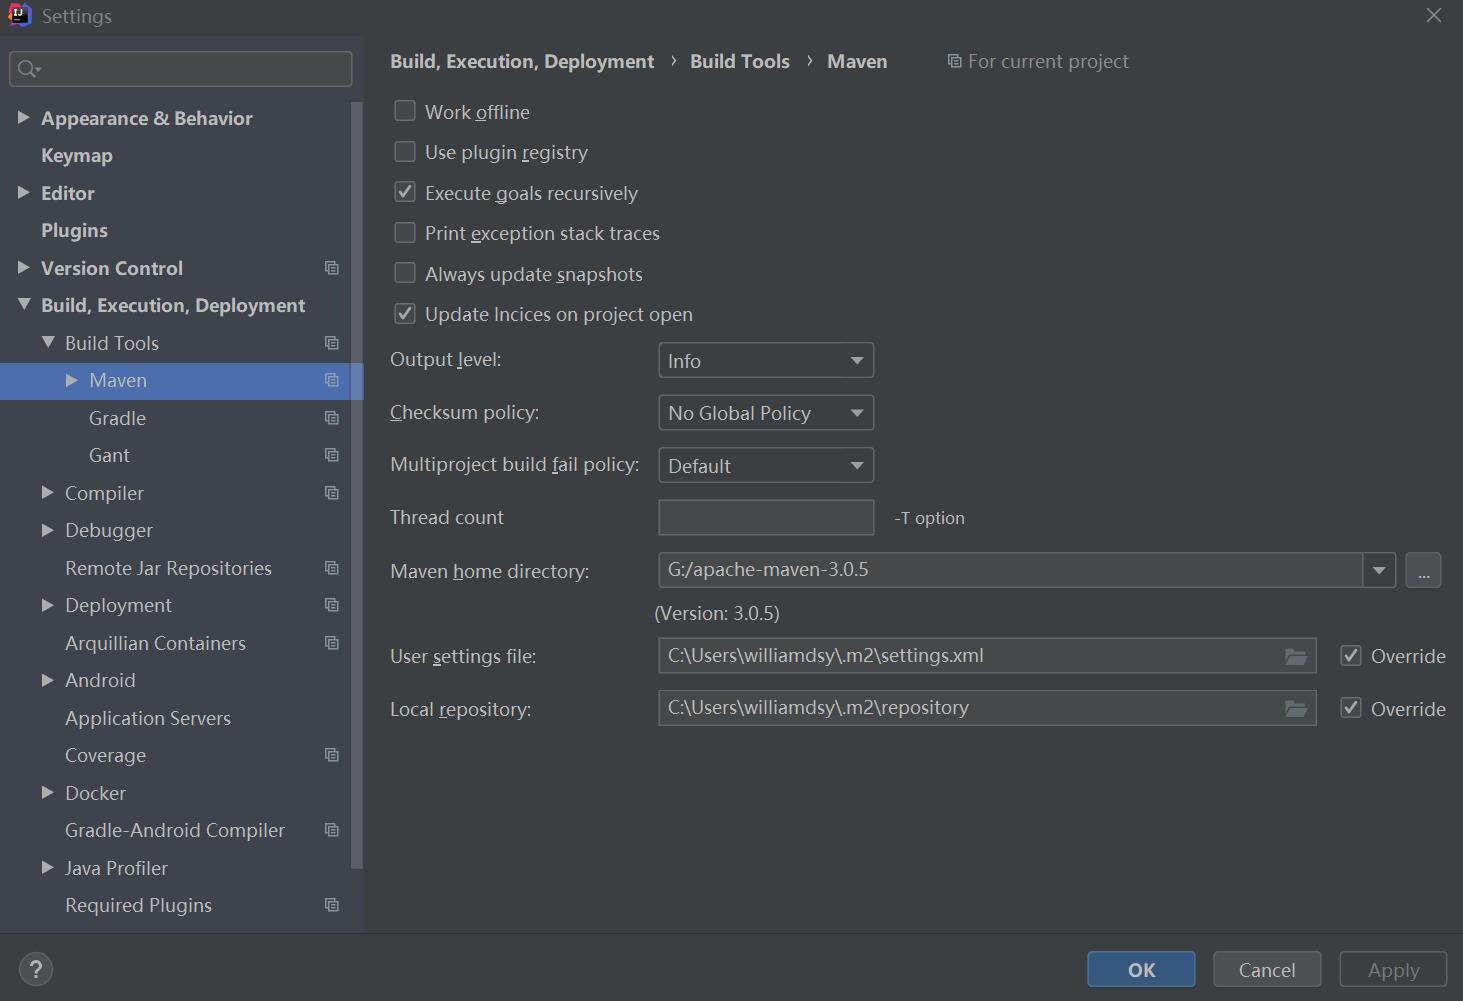The width and height of the screenshot is (1463, 1001).
Task: Click the search magnifier icon in settings search
Action: 28,69
